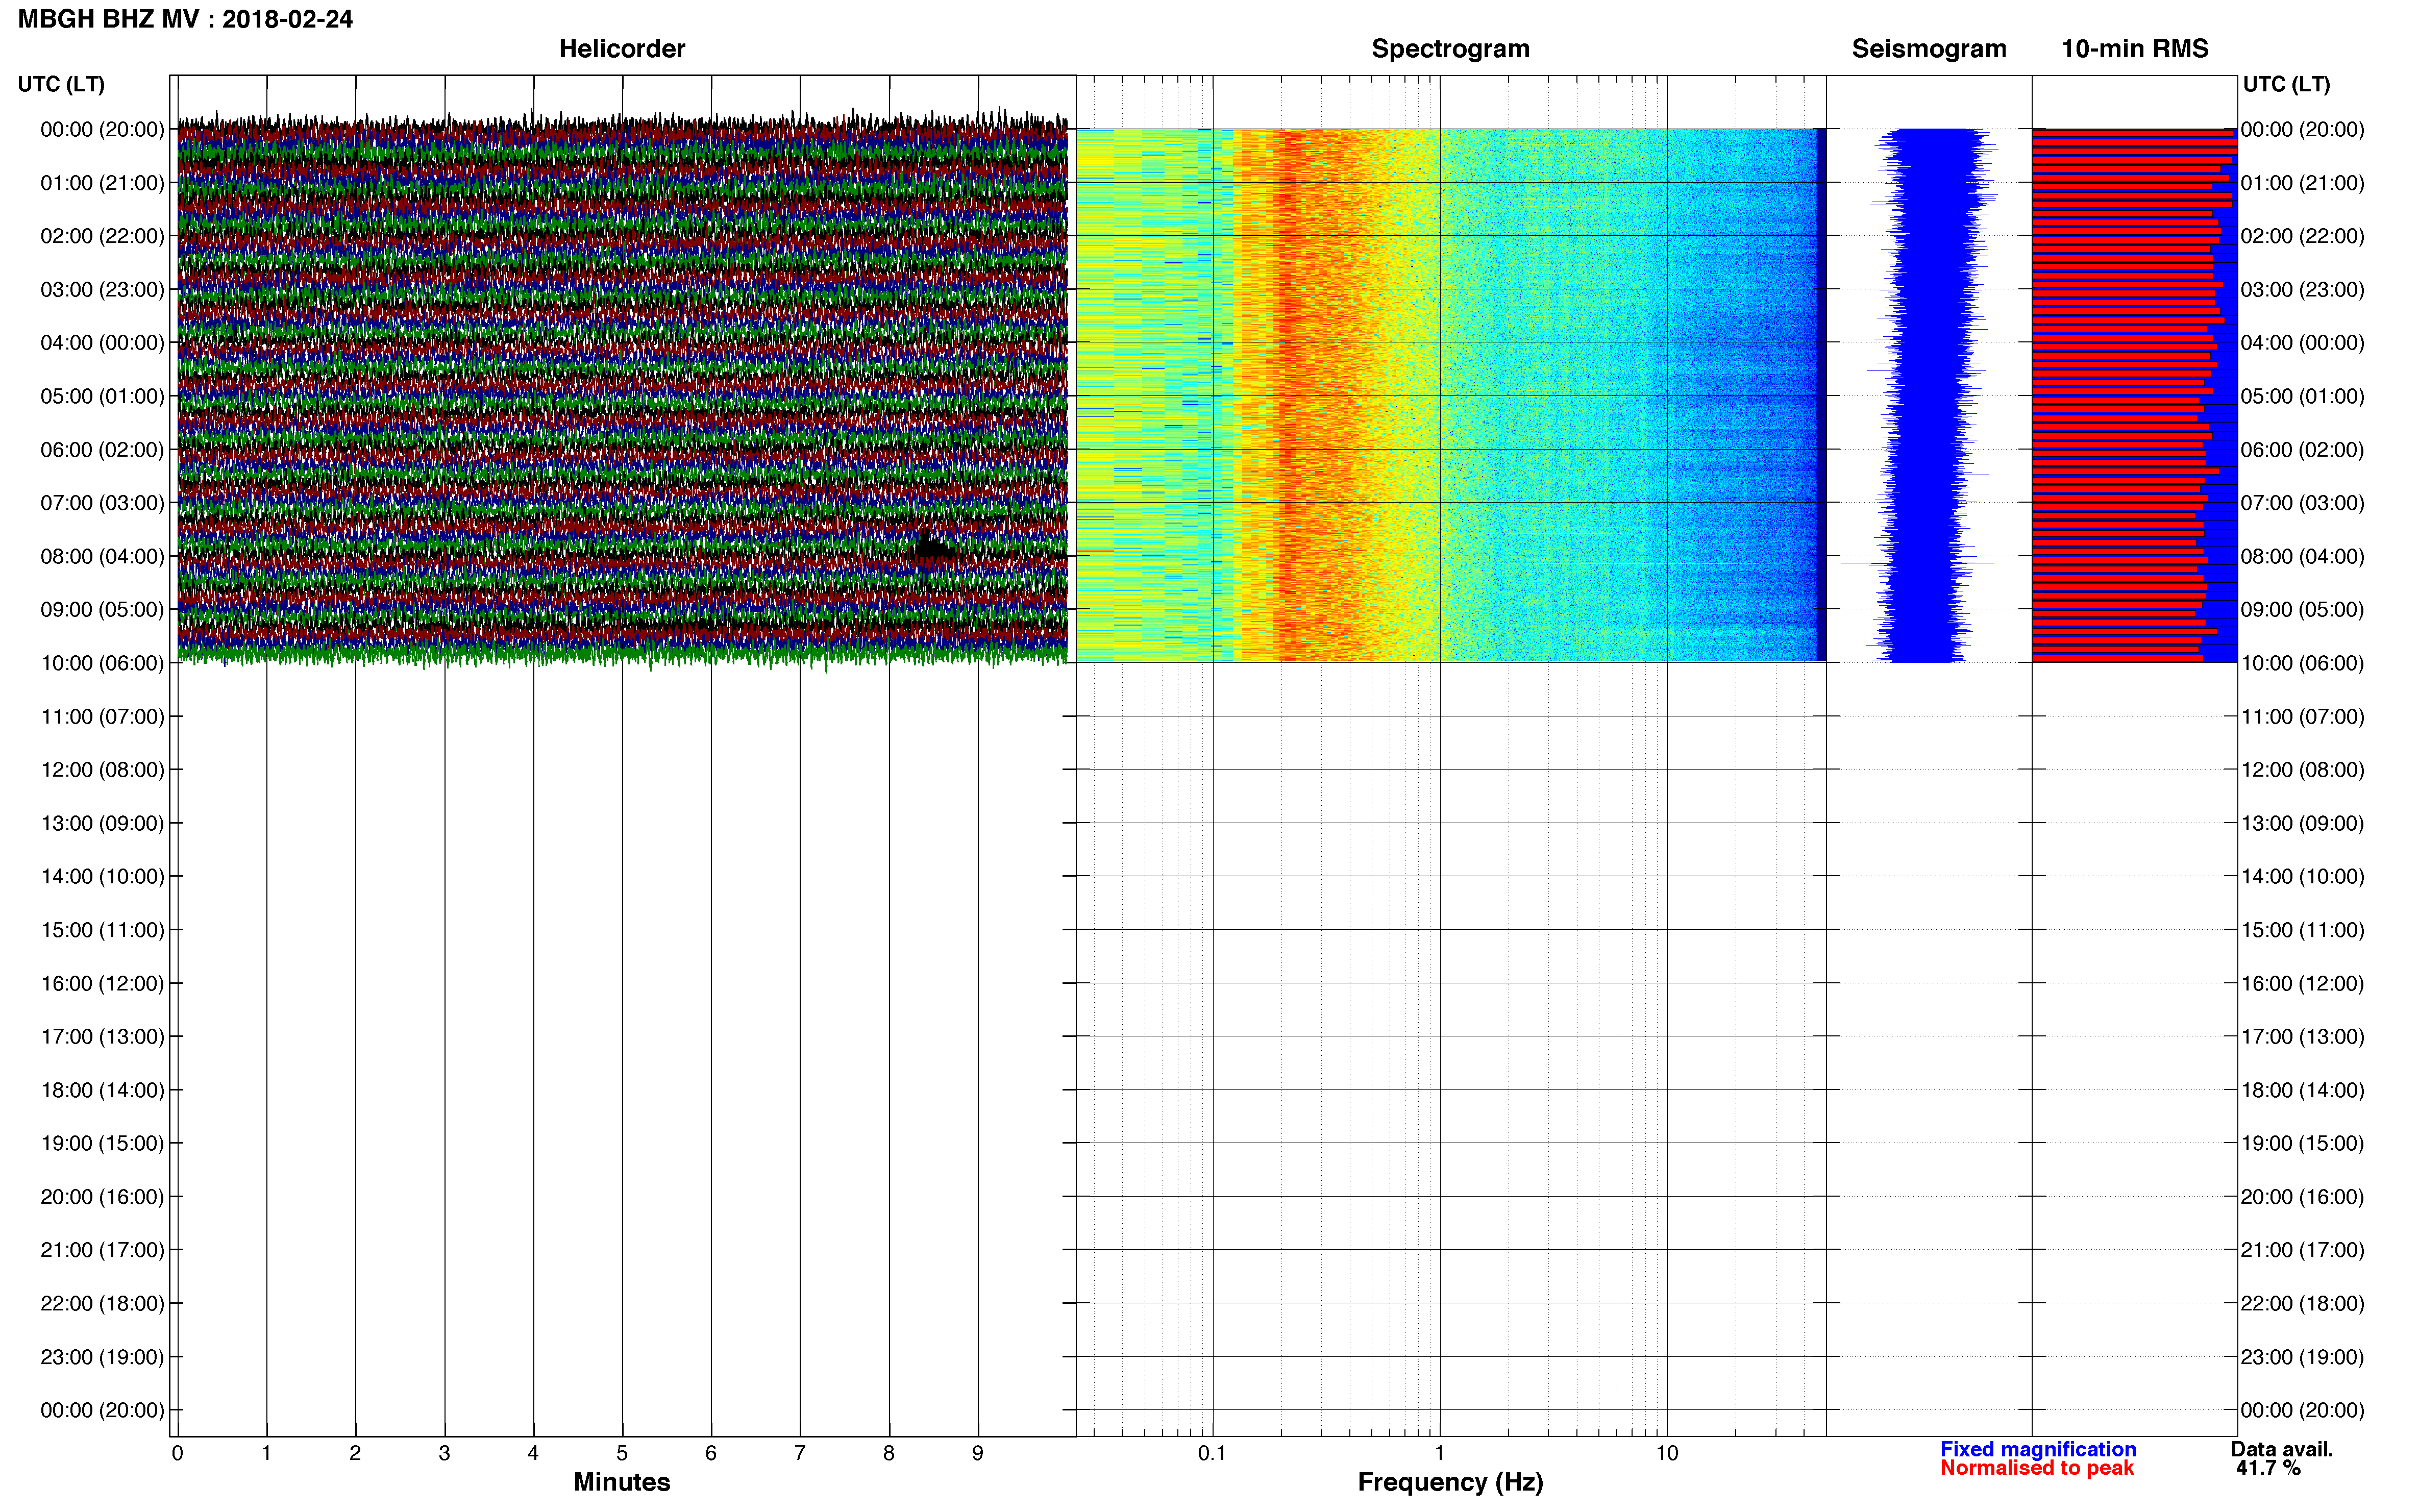This screenshot has height=1512, width=2419.
Task: Click the left 'UTC (LT)' axis label
Action: coord(61,84)
